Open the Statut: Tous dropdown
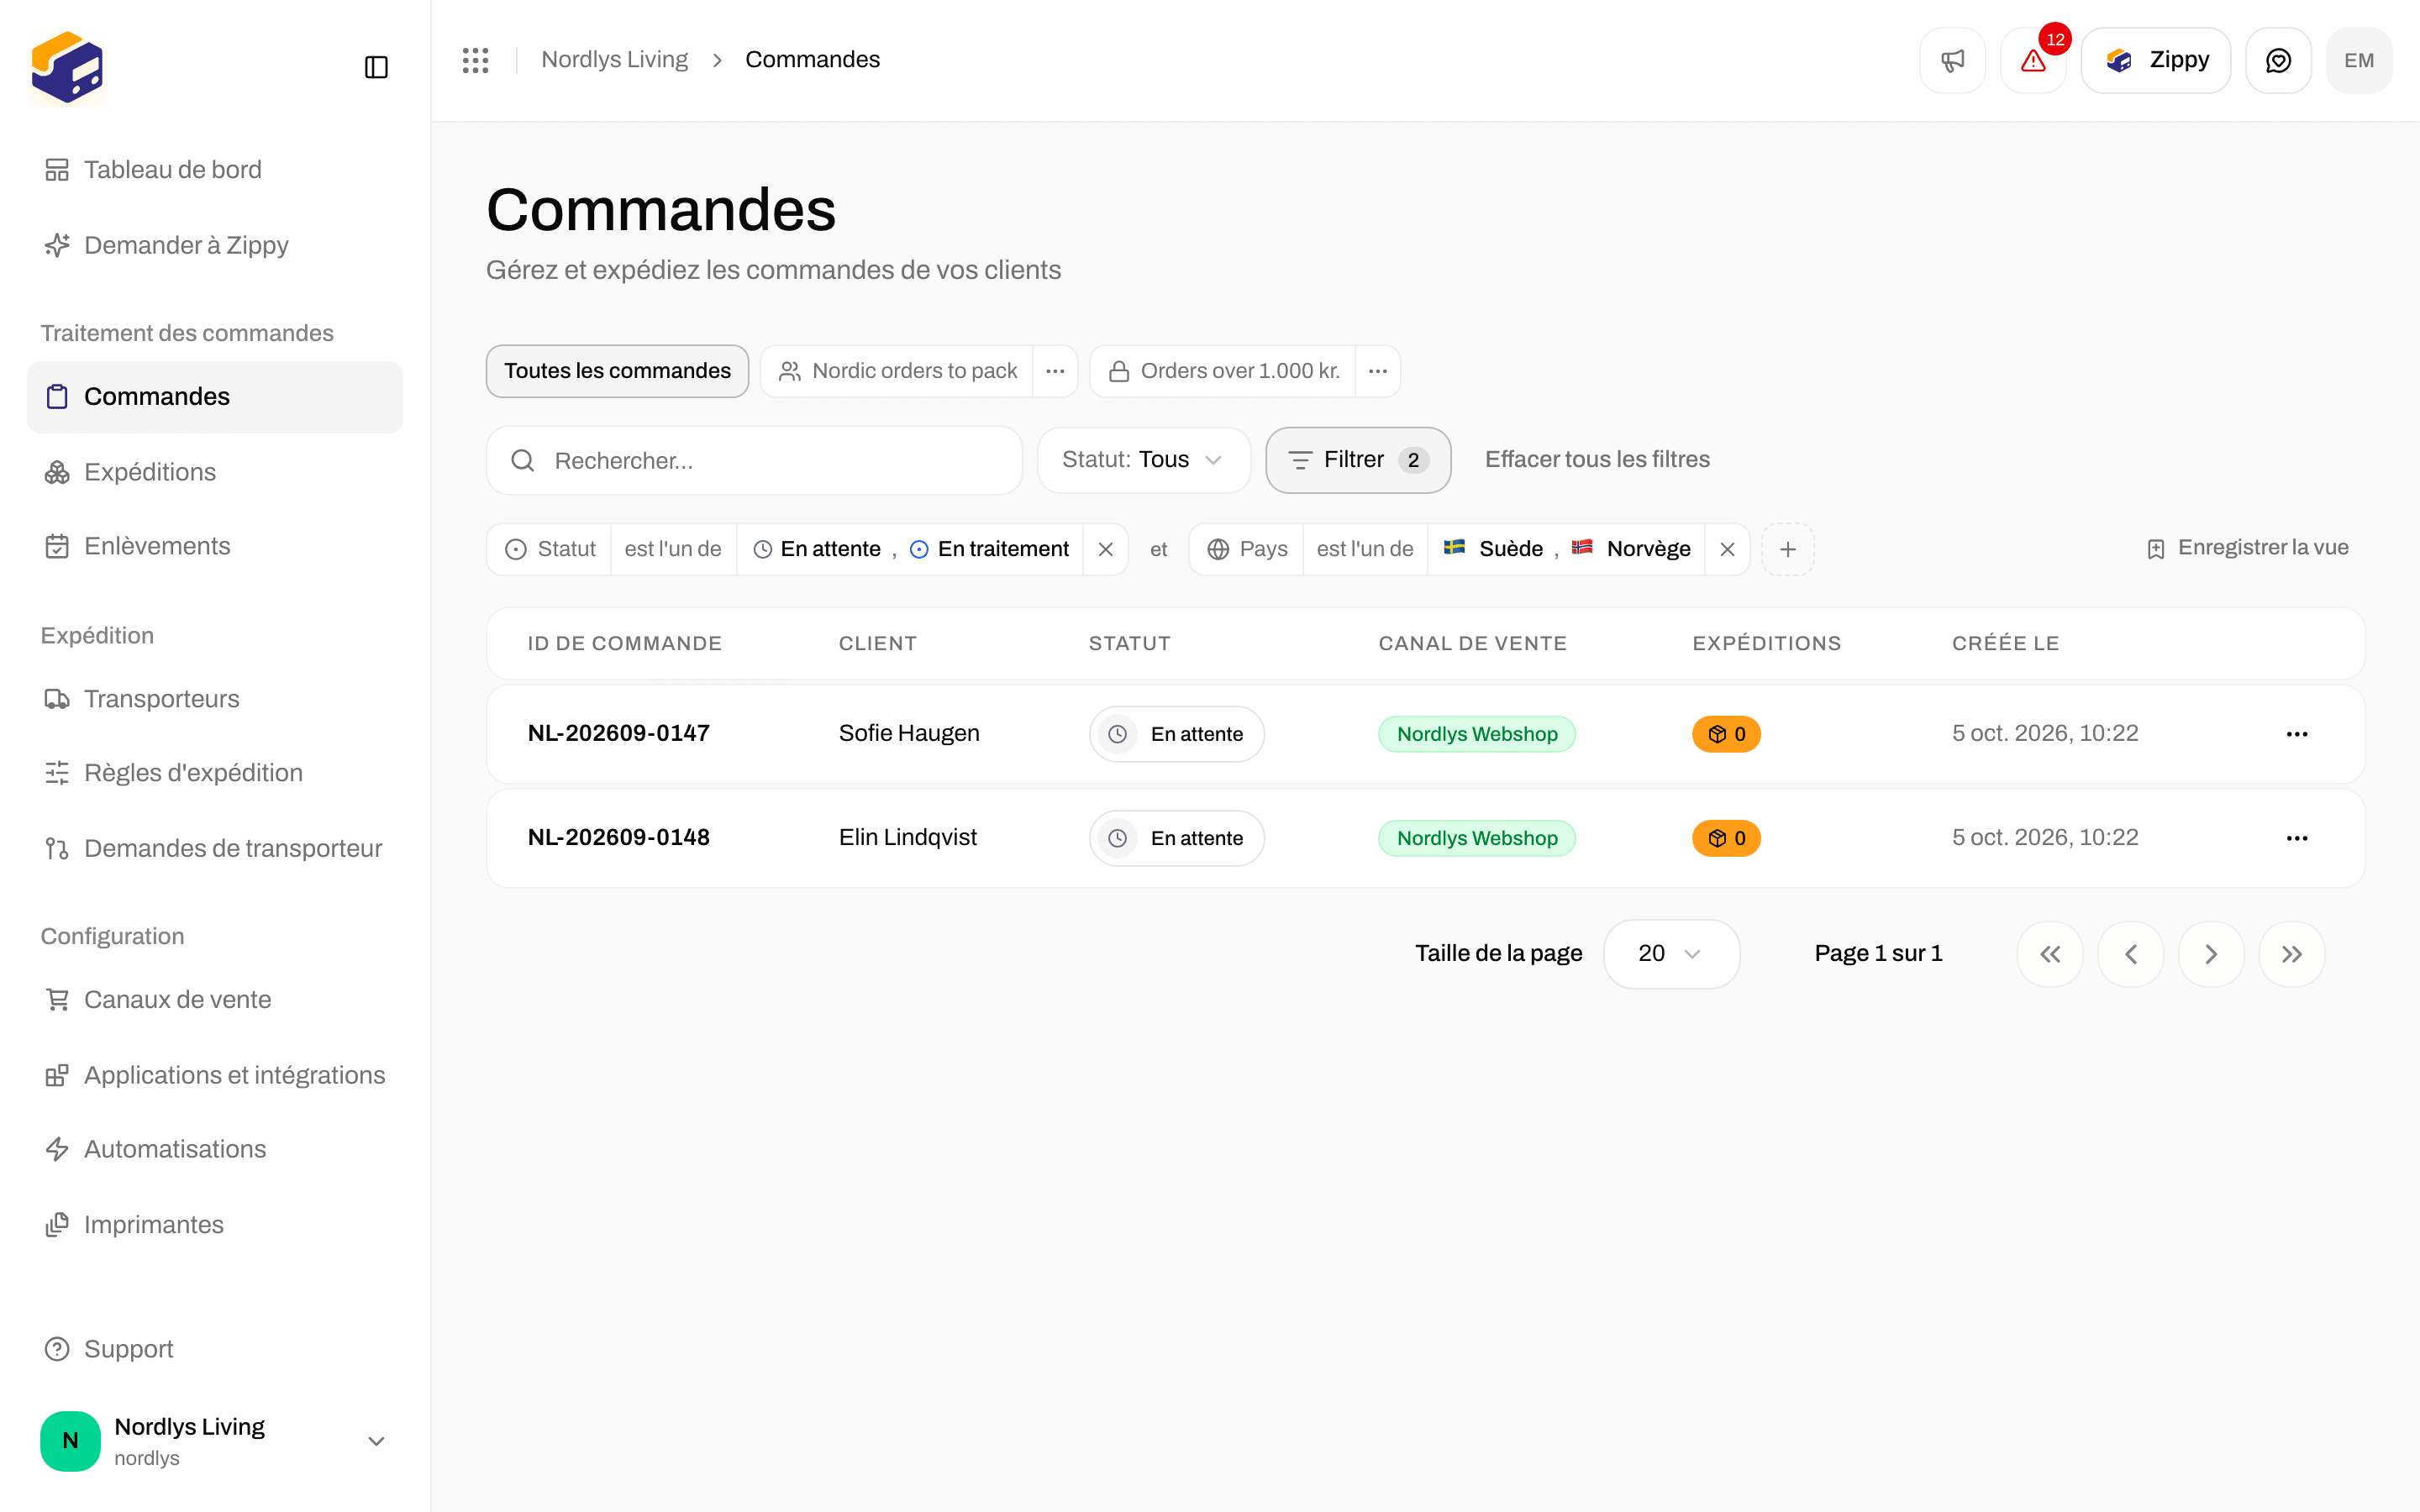Screen dimensions: 2420x1512 tap(1143, 460)
